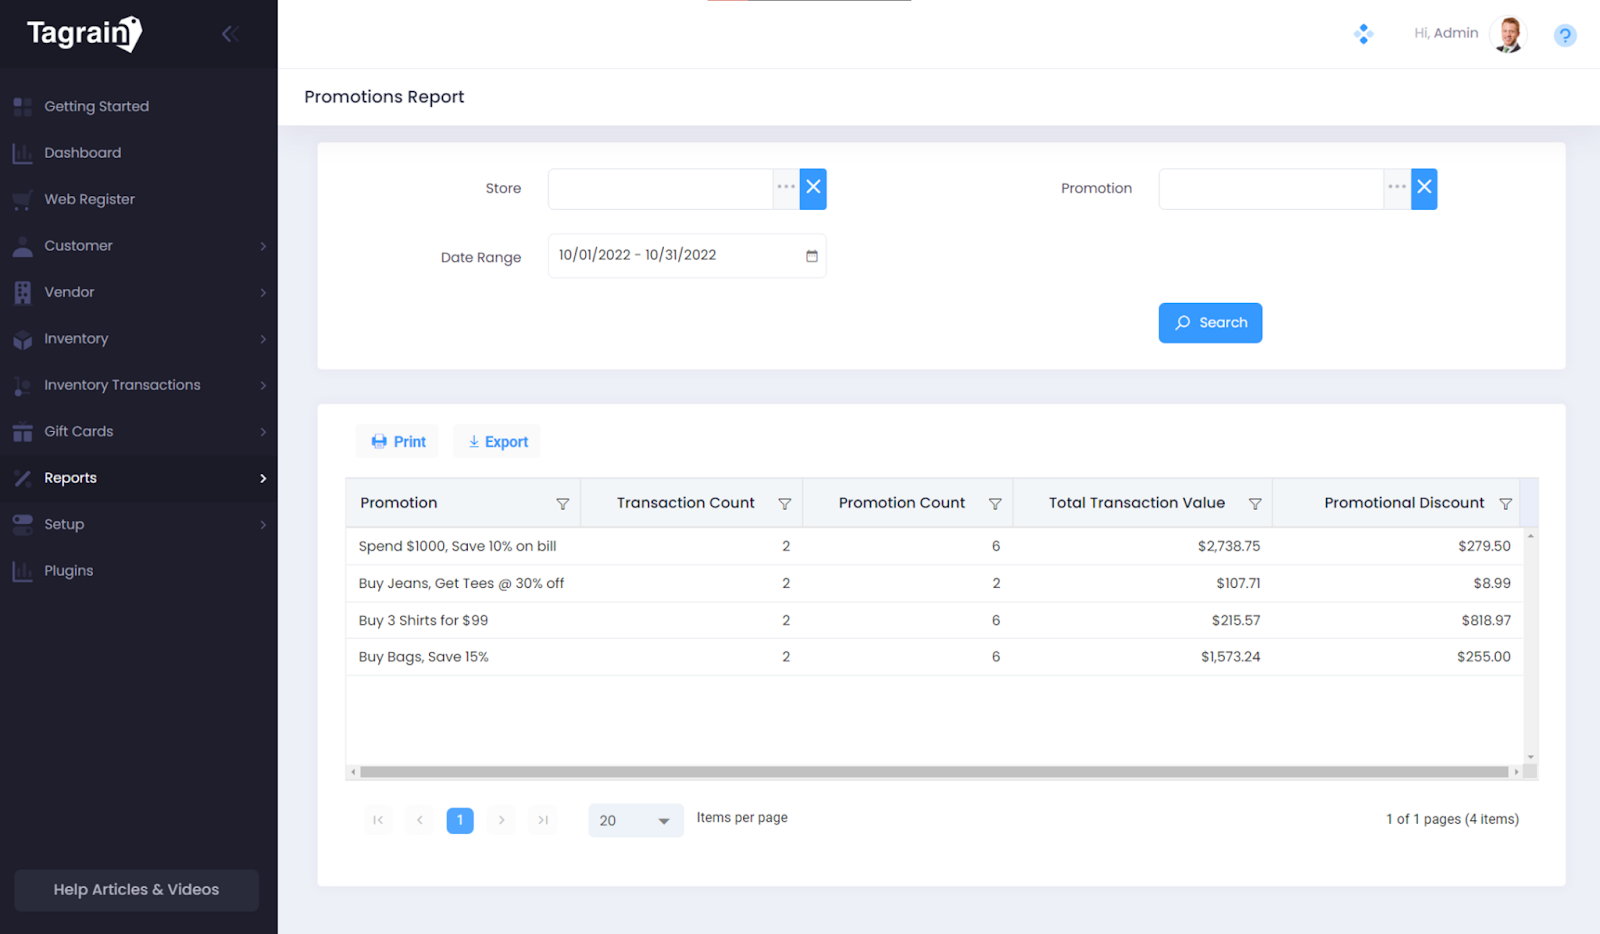
Task: Filter the Transaction Count column
Action: point(784,504)
